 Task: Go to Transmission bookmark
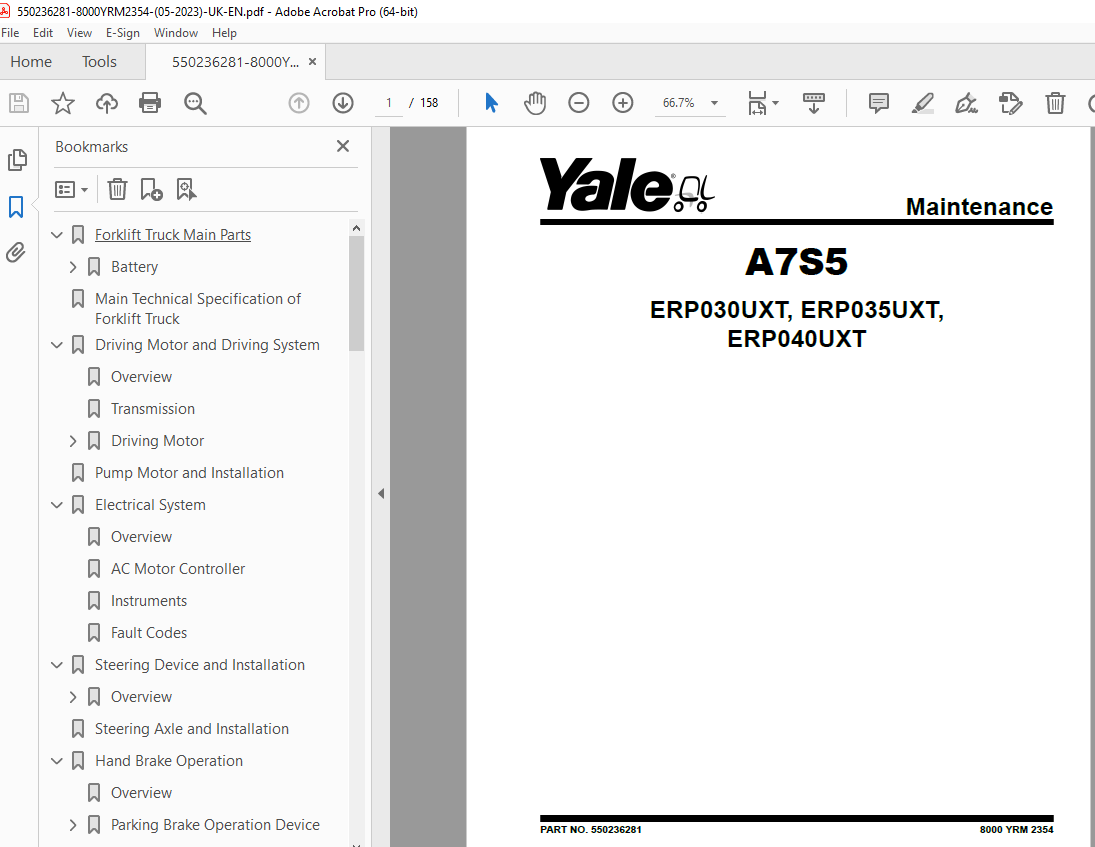(x=152, y=409)
